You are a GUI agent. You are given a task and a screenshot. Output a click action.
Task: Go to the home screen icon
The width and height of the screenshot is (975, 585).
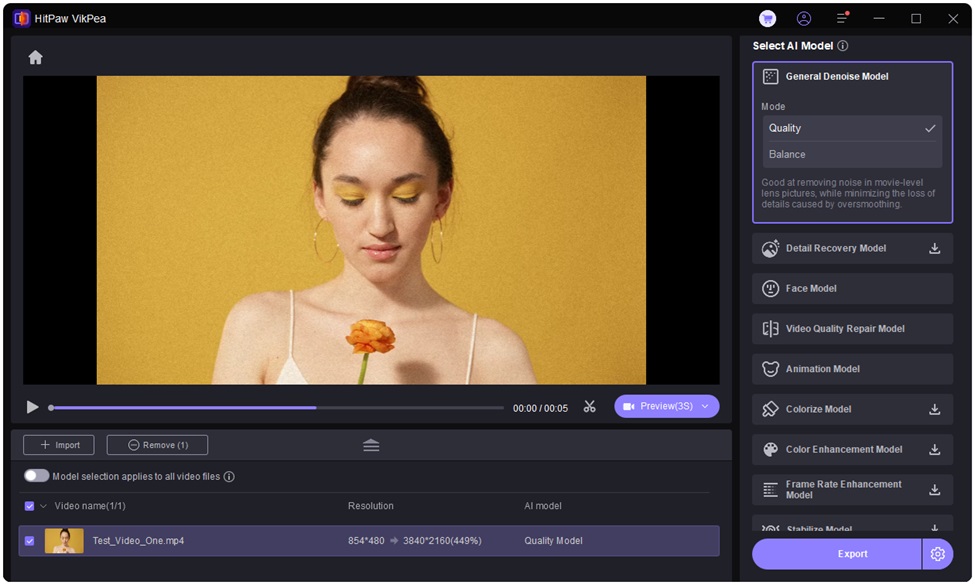pos(35,58)
